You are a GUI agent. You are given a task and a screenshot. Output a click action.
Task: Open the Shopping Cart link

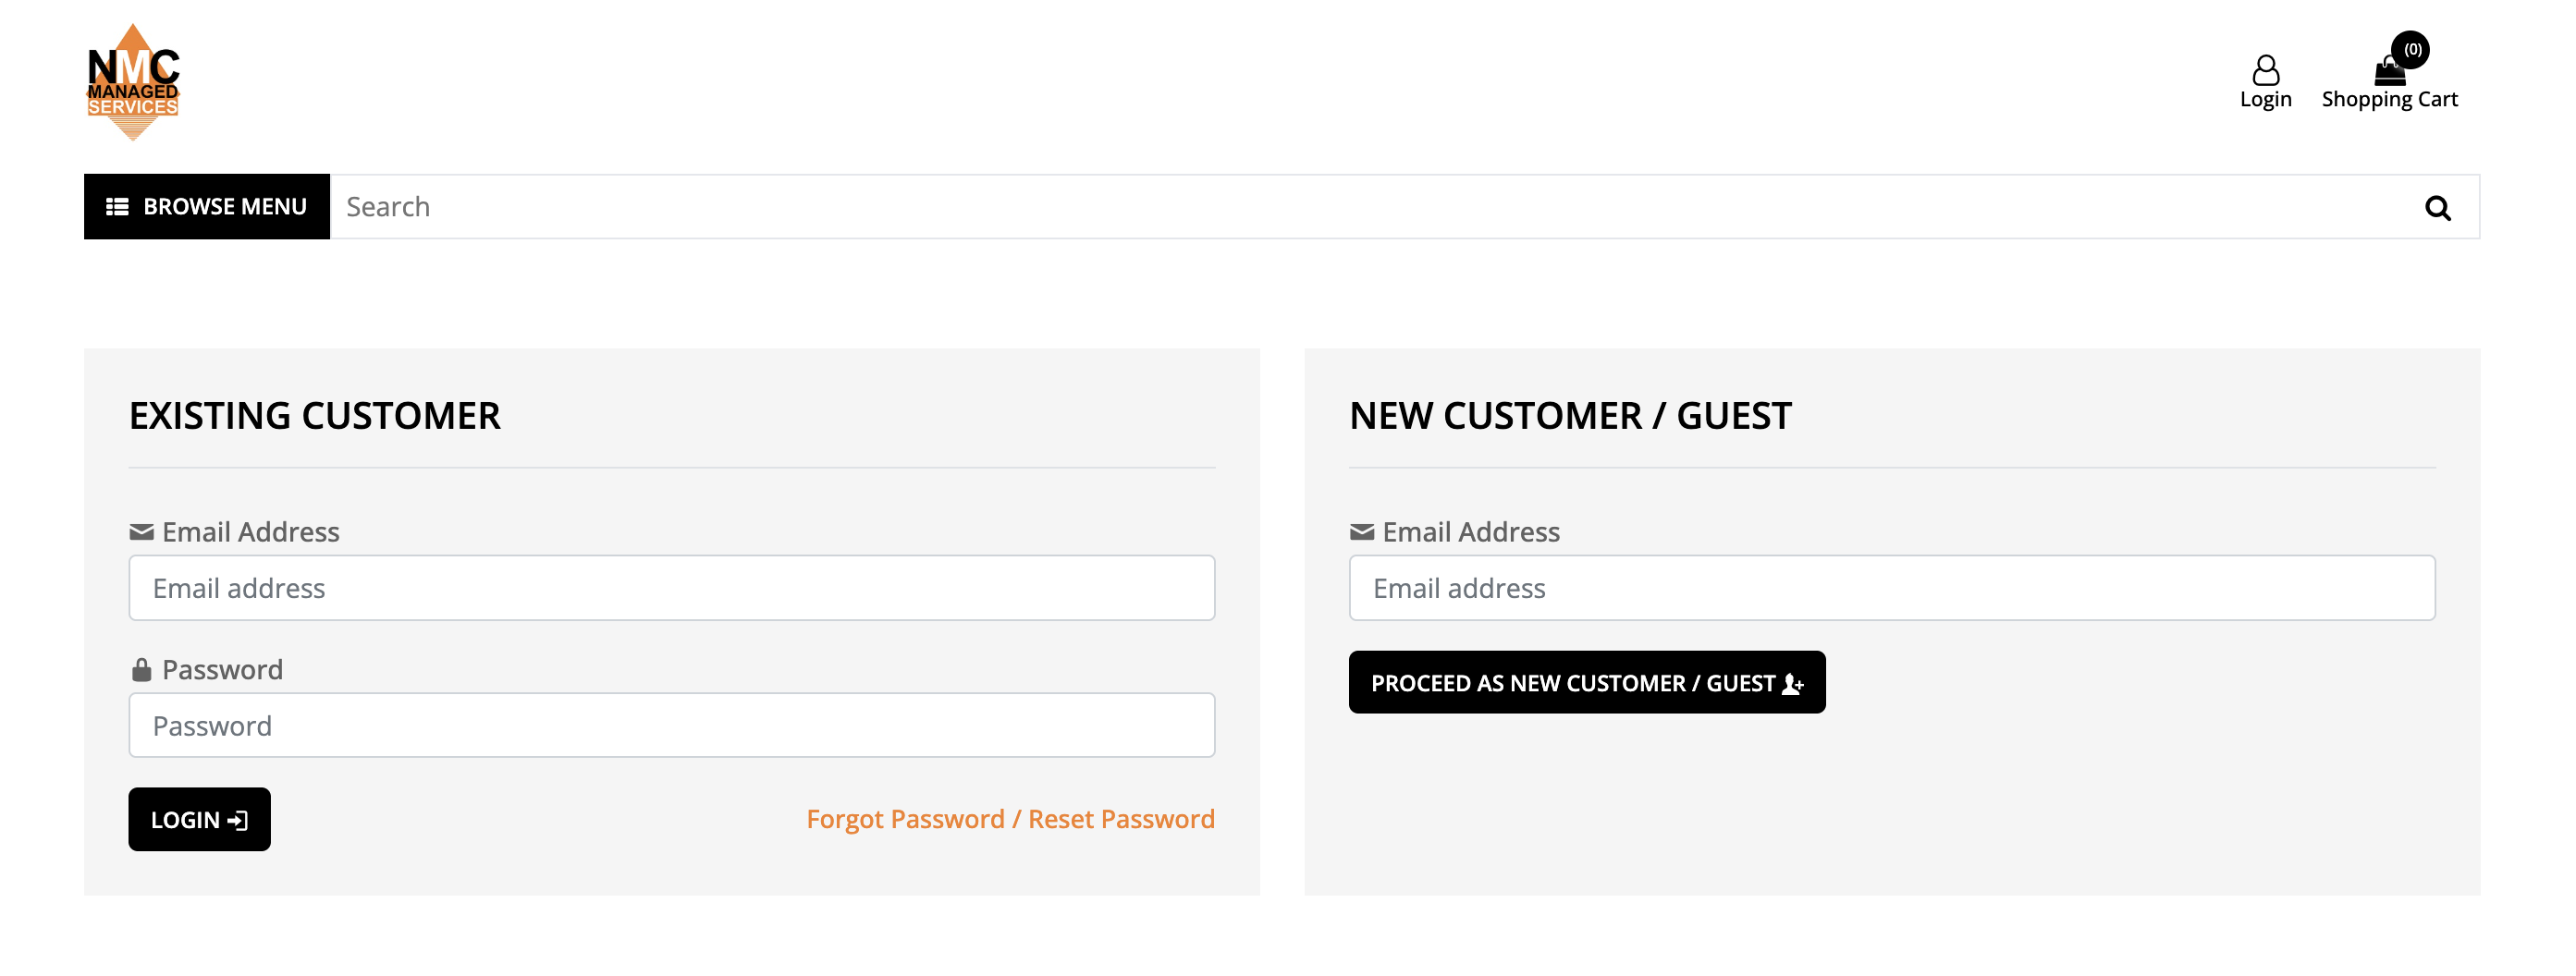click(x=2388, y=100)
